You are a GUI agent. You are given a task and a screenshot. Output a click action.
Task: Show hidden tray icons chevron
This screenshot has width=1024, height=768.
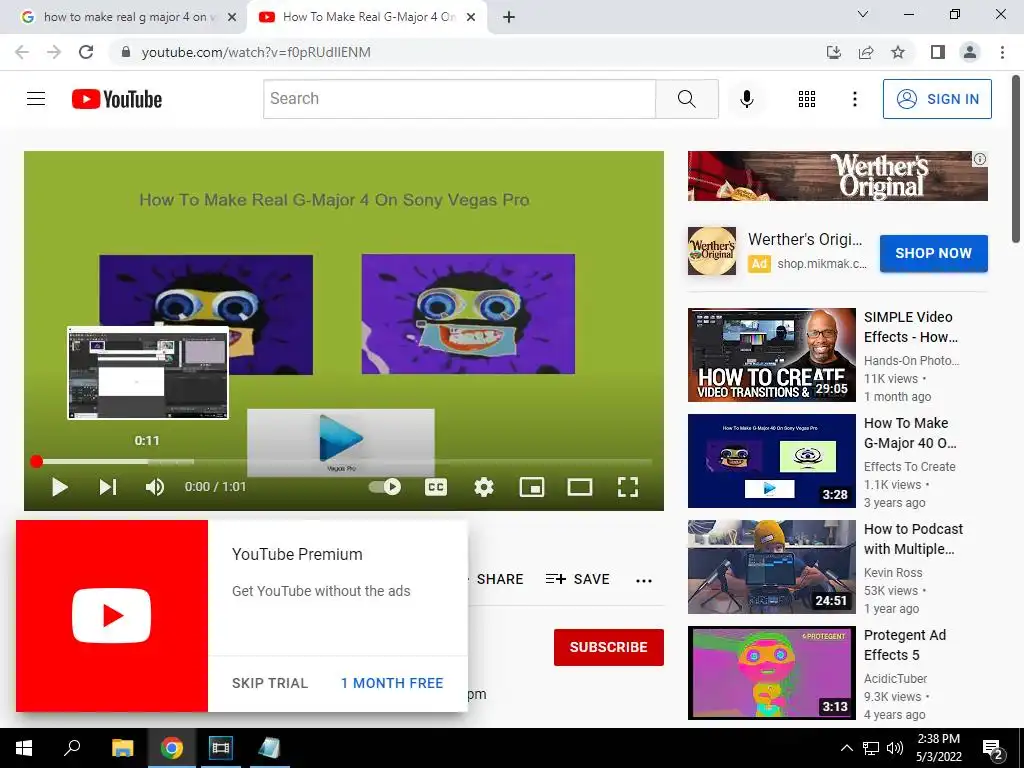[x=846, y=748]
